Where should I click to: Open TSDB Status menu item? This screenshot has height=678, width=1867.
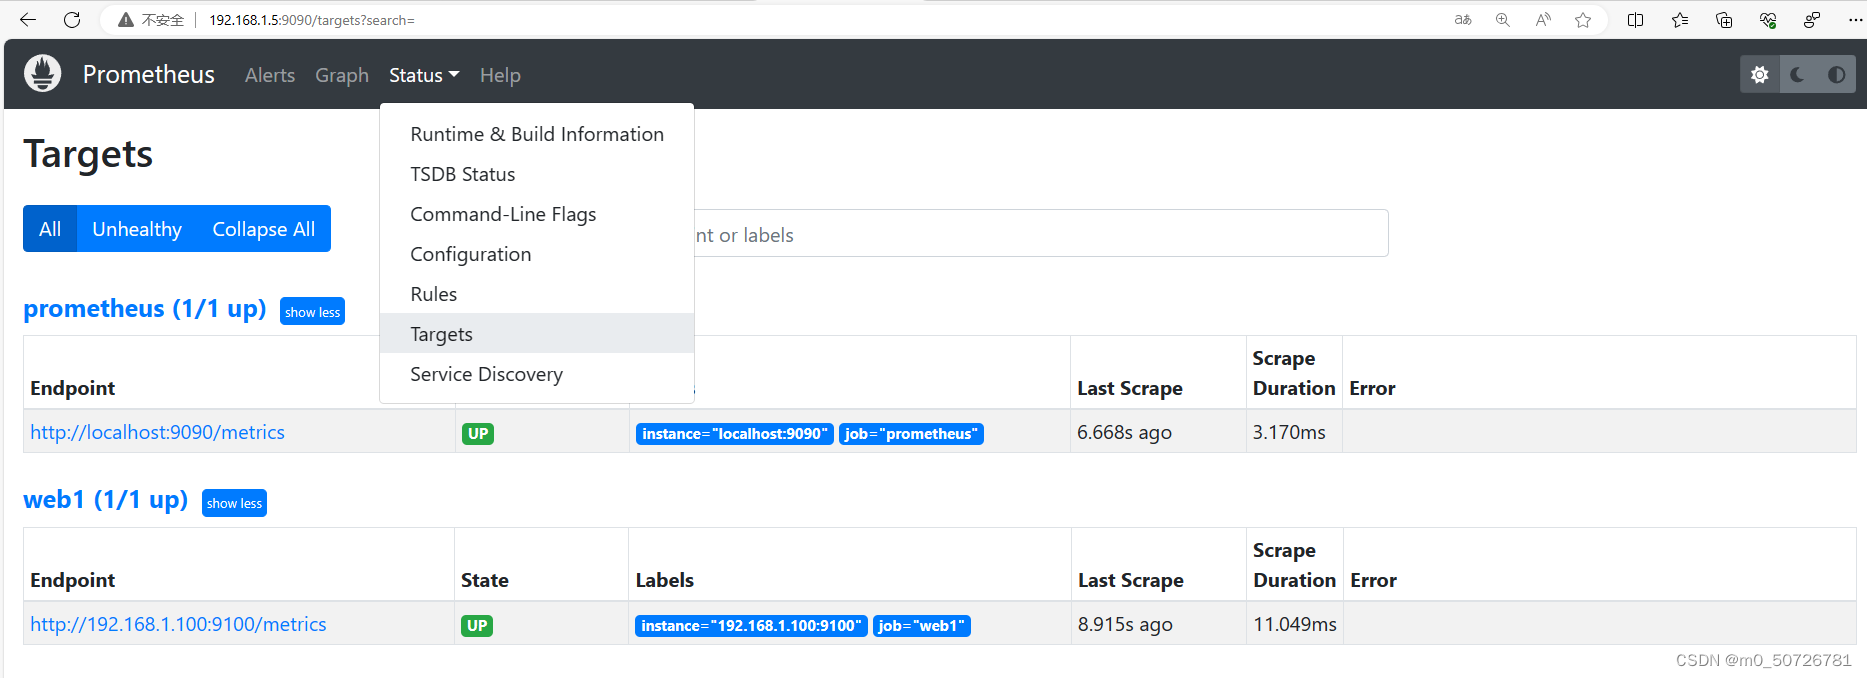point(537,174)
